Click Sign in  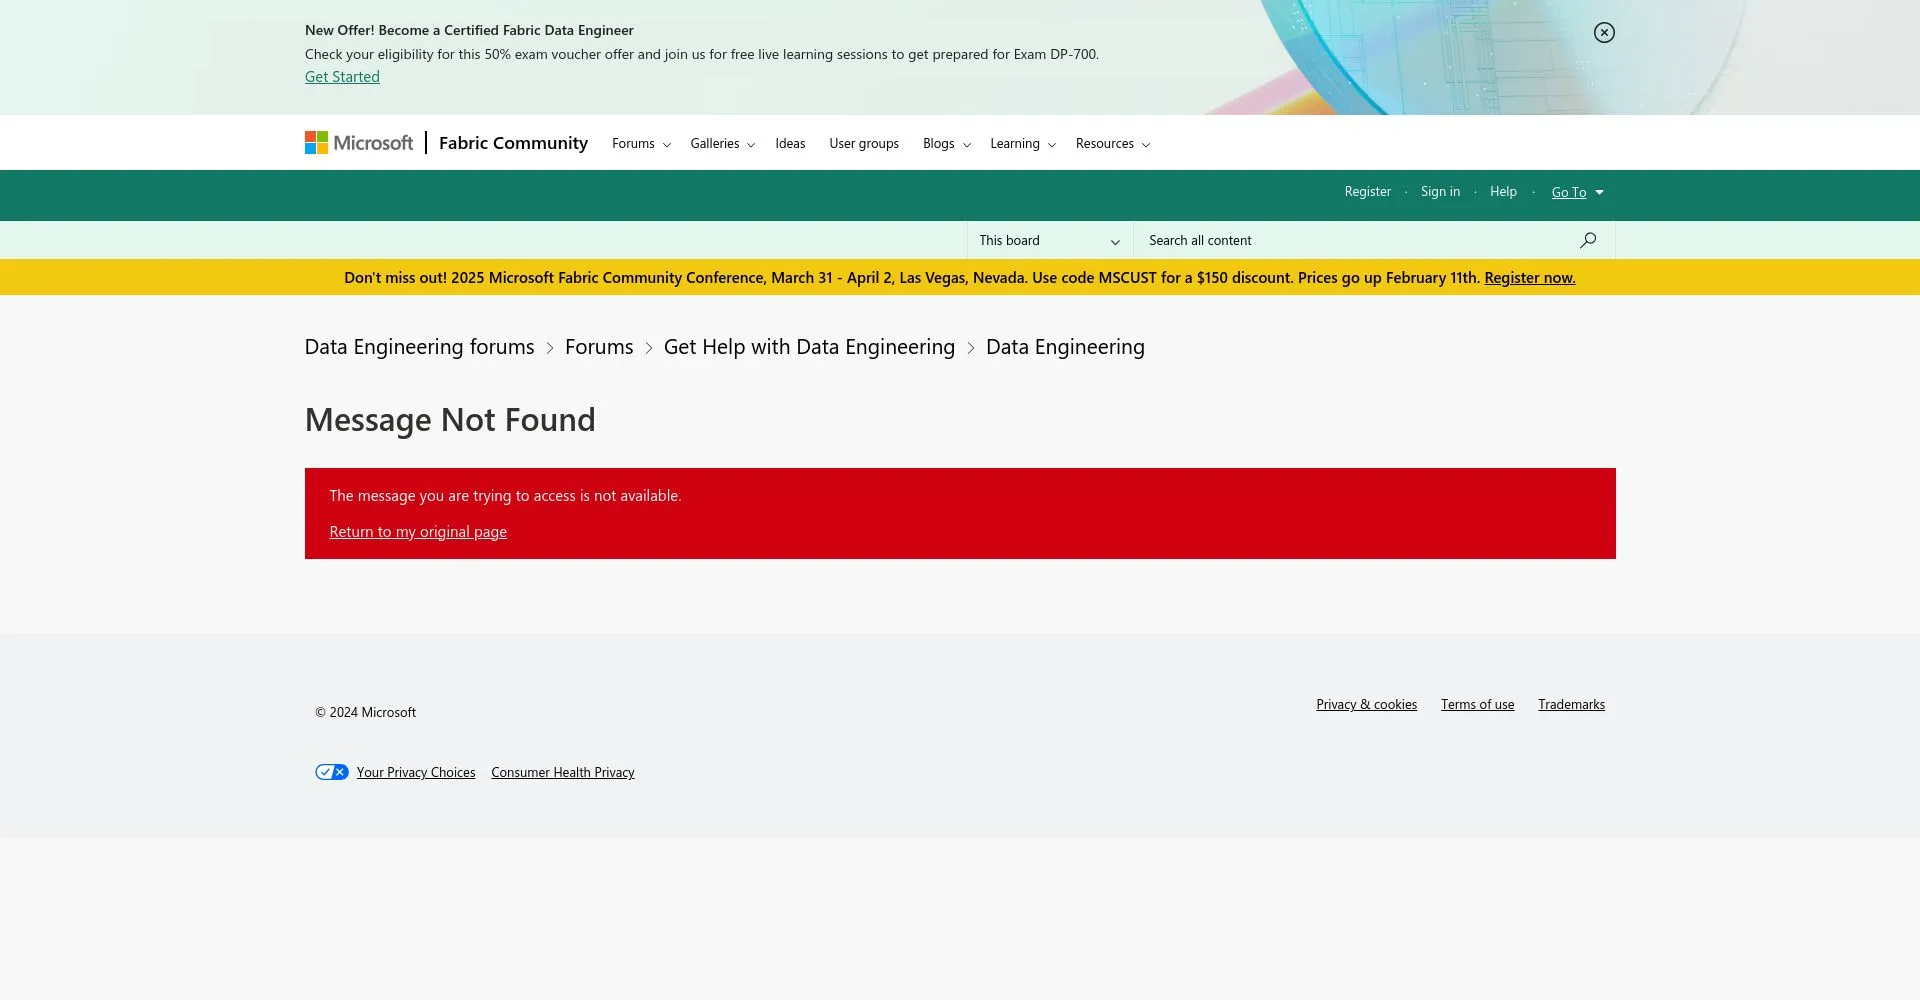tap(1440, 192)
